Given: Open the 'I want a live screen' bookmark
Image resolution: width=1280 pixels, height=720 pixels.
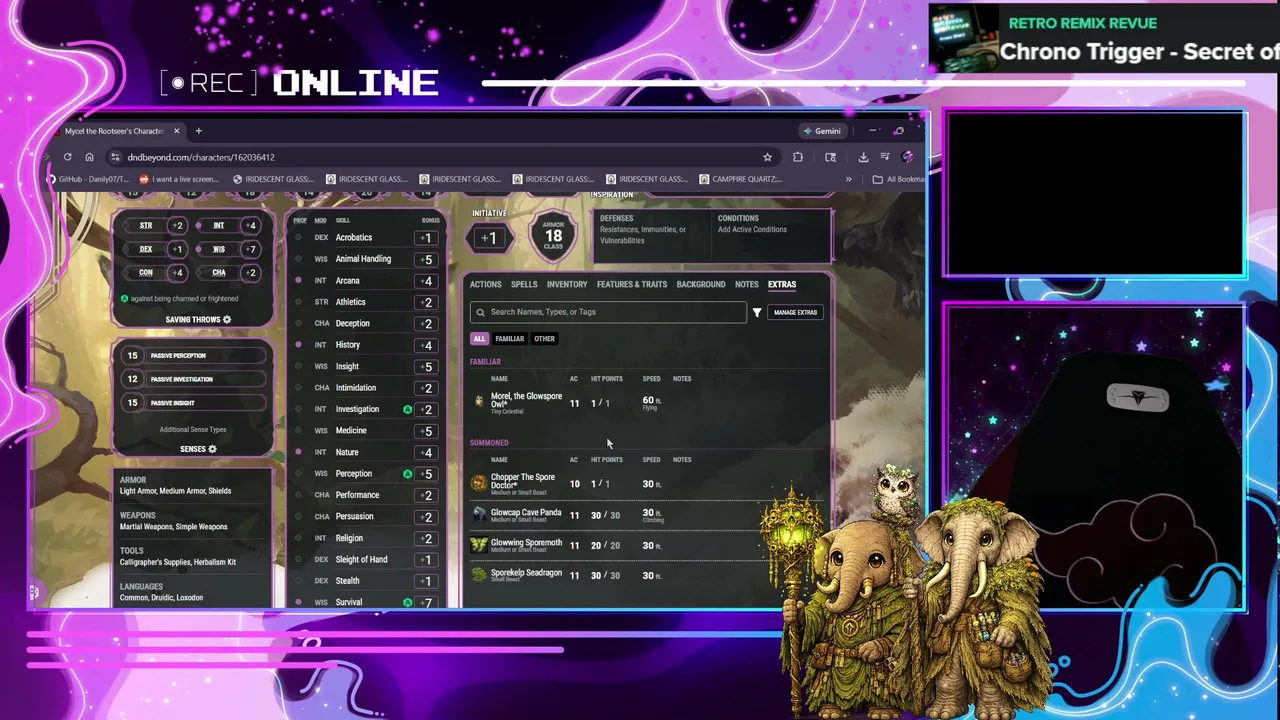Looking at the screenshot, I should (x=179, y=179).
